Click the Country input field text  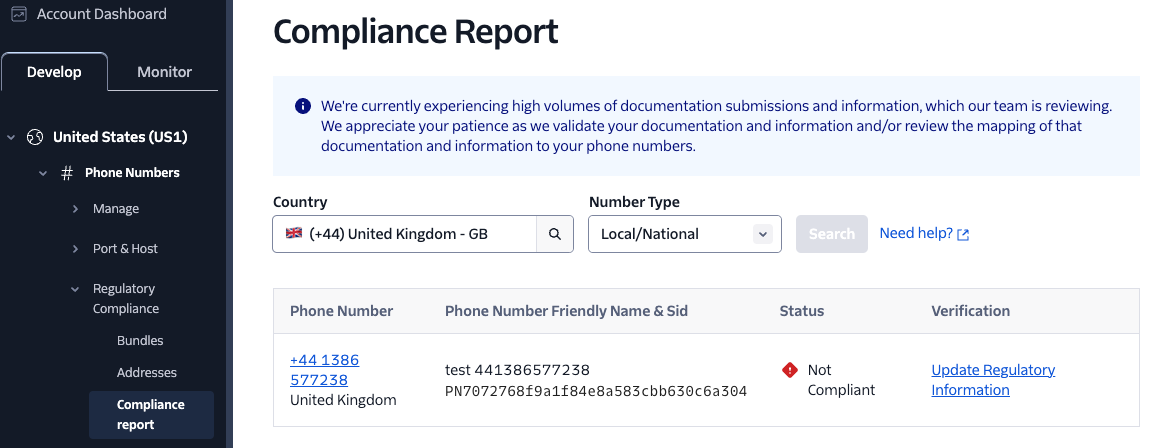coord(398,234)
